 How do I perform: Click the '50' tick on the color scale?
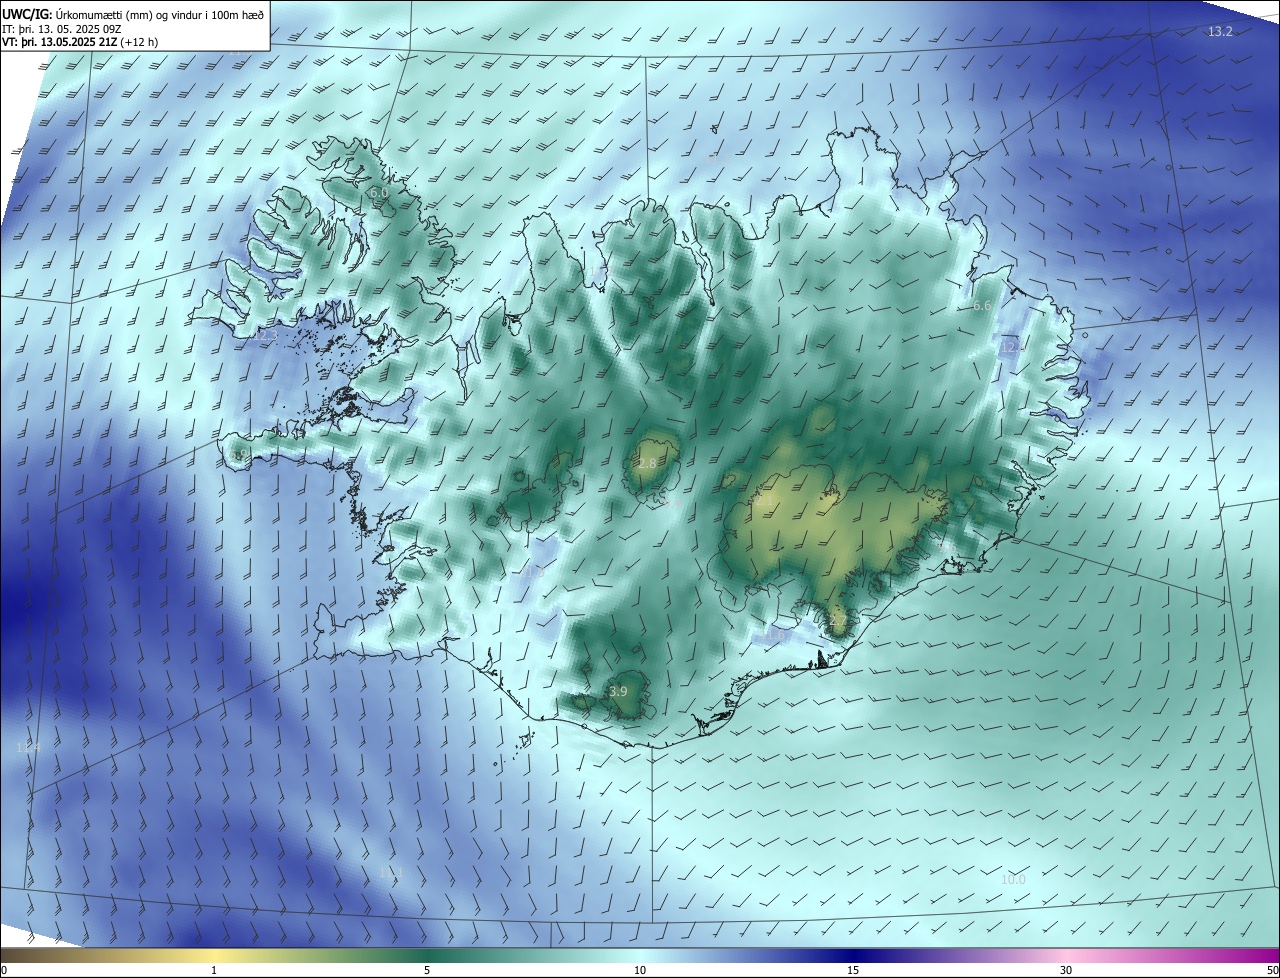click(1272, 971)
